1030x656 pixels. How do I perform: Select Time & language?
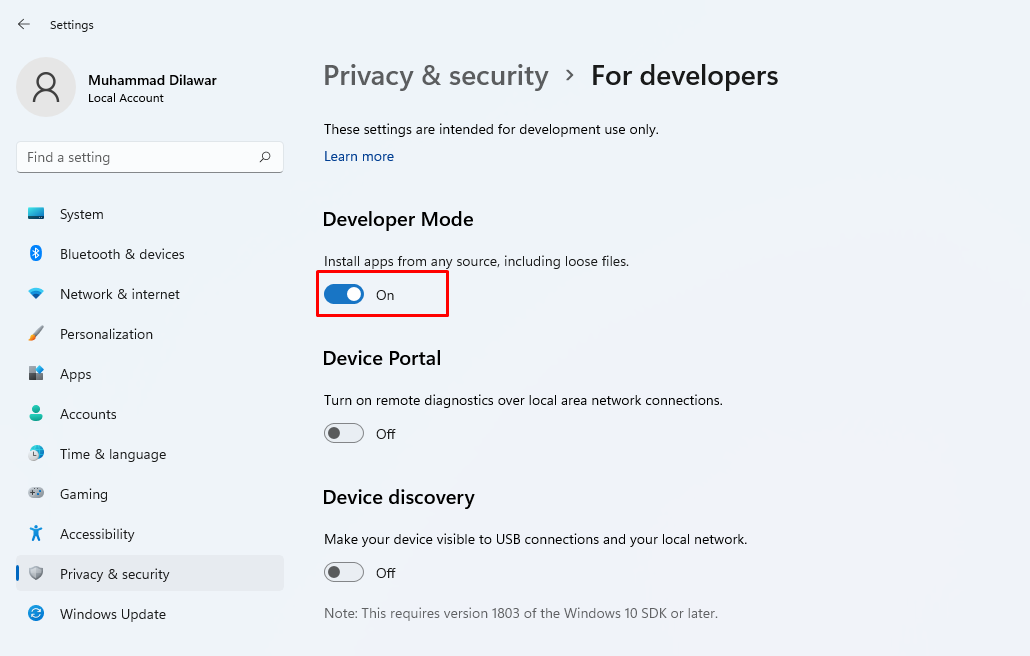[150, 454]
